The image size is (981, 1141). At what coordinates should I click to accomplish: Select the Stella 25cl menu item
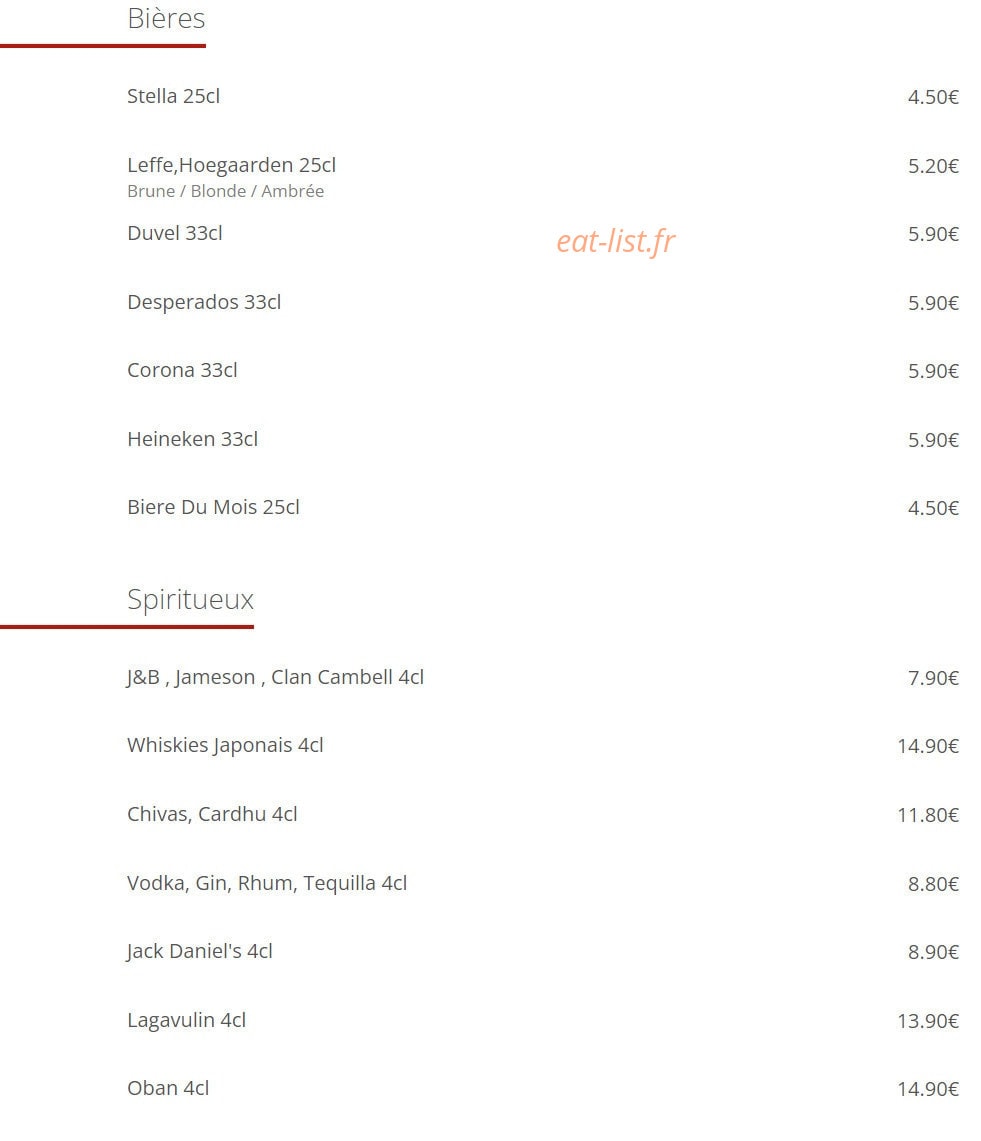click(x=173, y=96)
